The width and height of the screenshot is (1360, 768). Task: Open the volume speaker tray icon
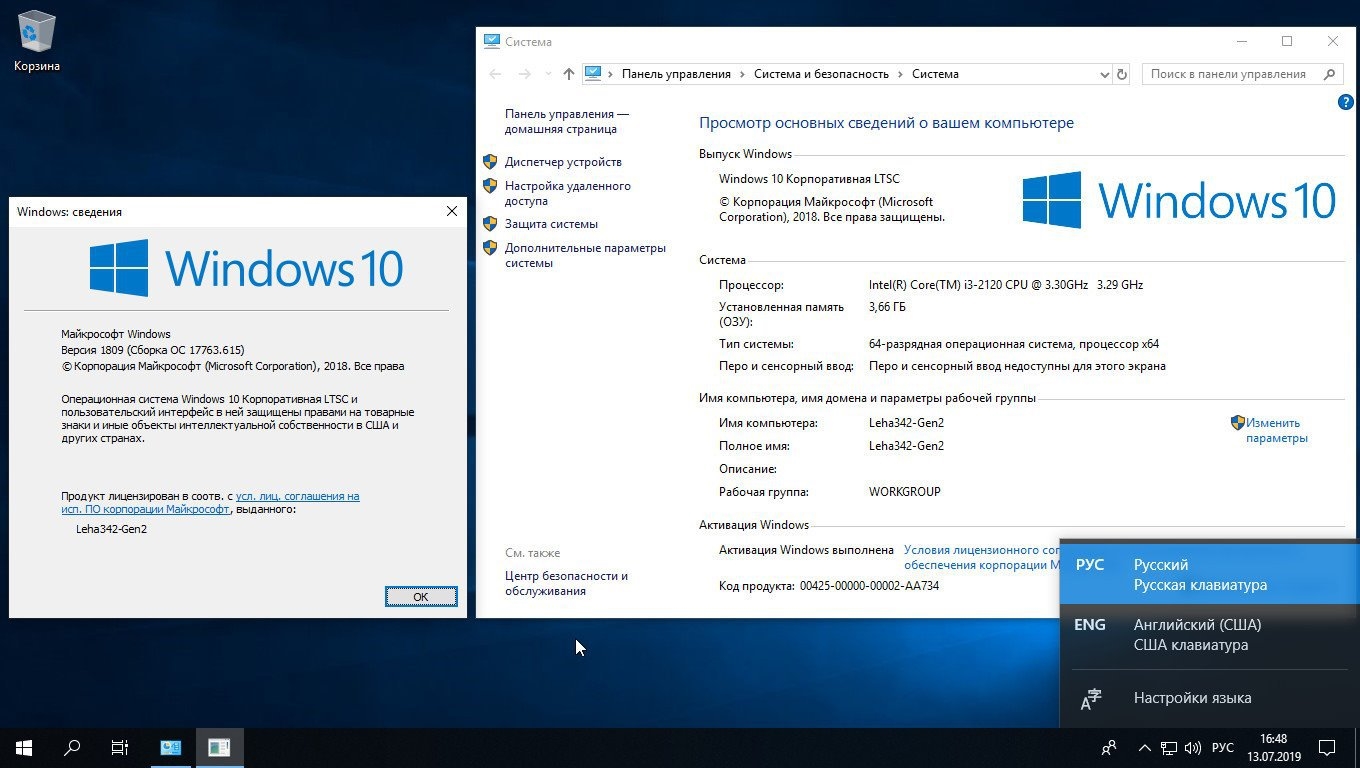(1193, 747)
